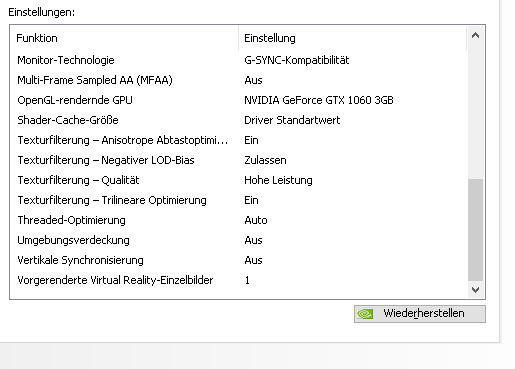Click the scroll up arrow of settings list

476,35
